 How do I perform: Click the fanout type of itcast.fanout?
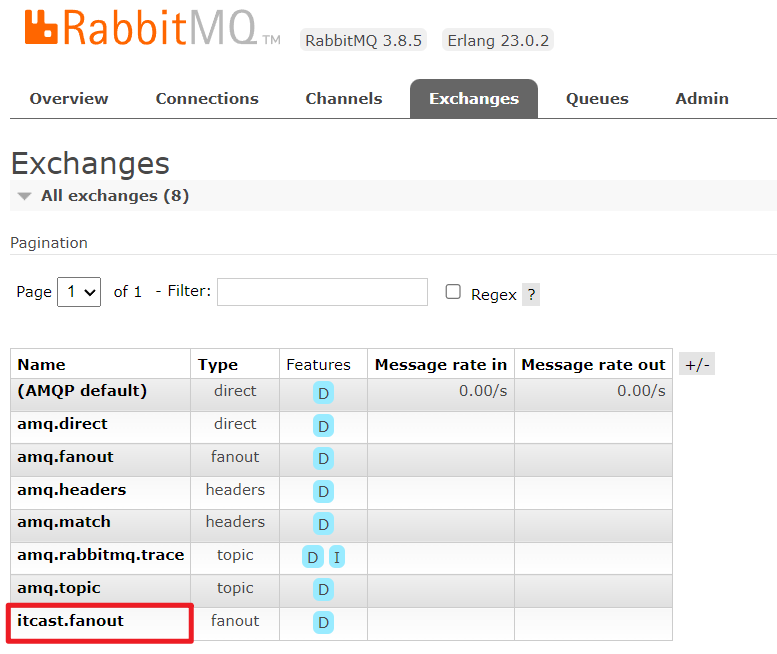click(x=235, y=621)
